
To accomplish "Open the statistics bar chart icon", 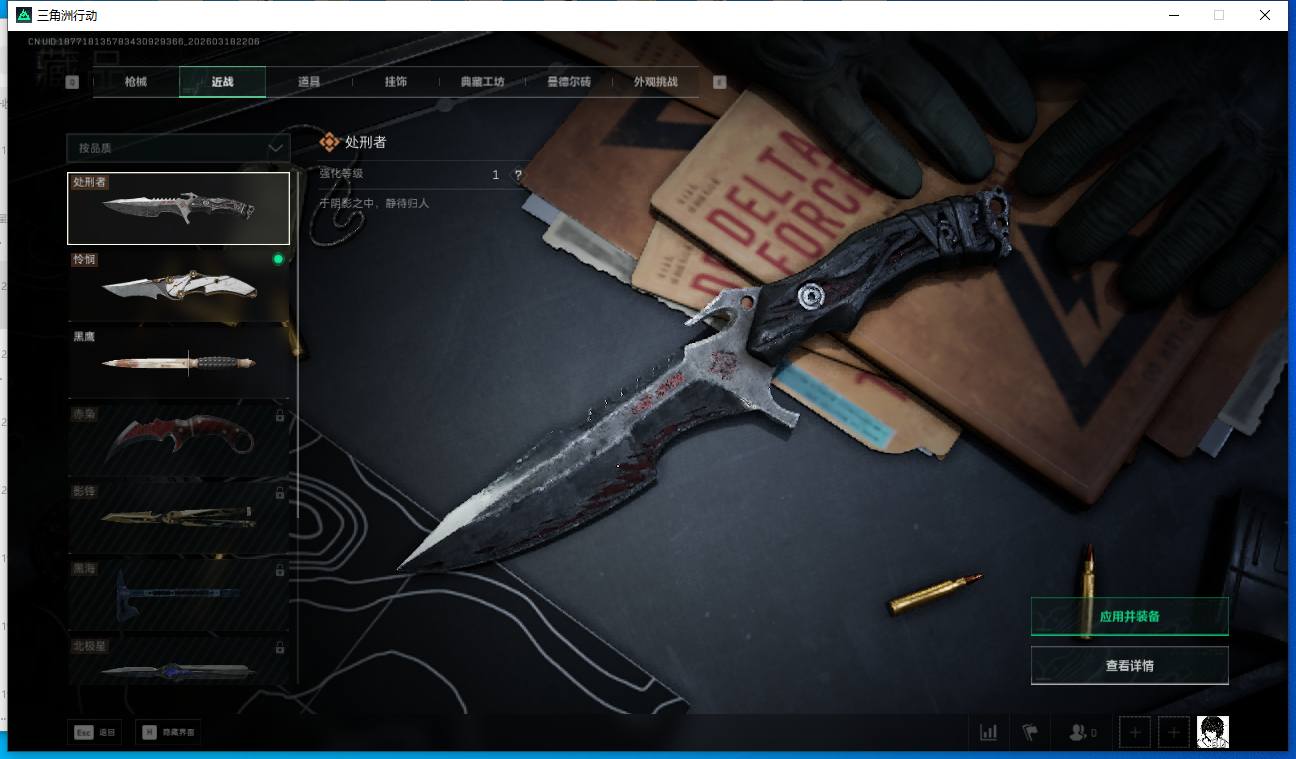I will 989,733.
